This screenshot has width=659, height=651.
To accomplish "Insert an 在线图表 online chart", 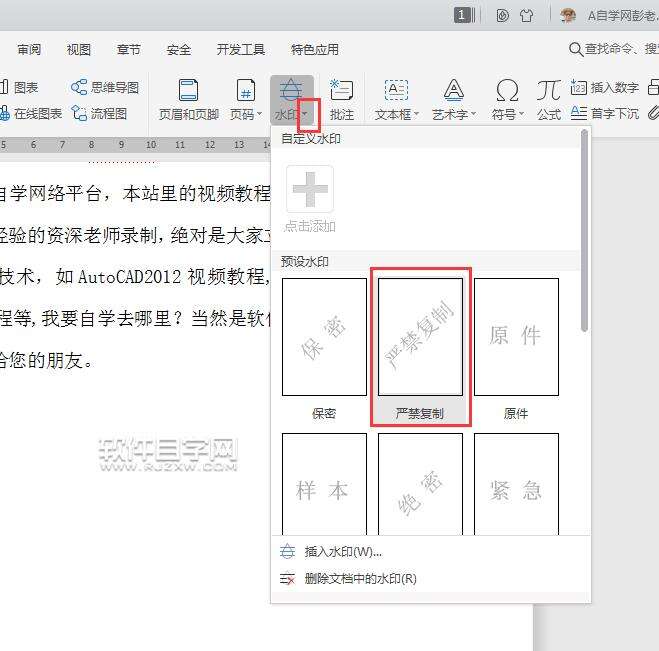I will (31, 113).
